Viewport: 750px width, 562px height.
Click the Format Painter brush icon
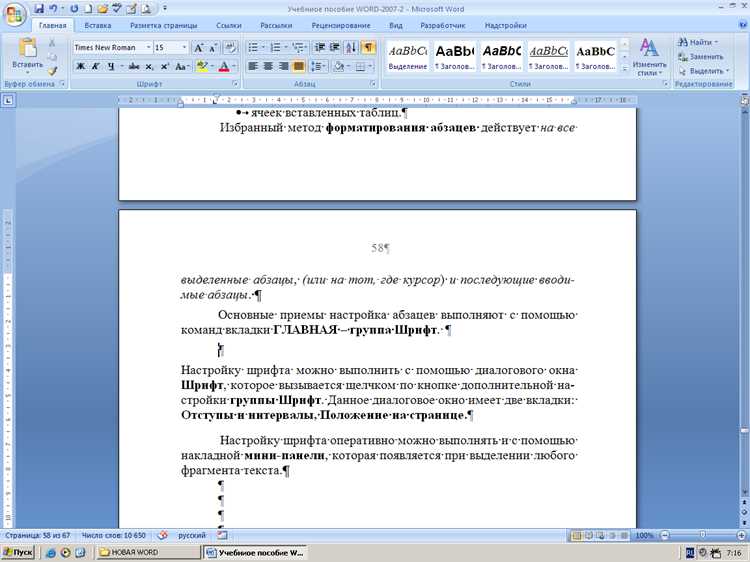click(52, 71)
